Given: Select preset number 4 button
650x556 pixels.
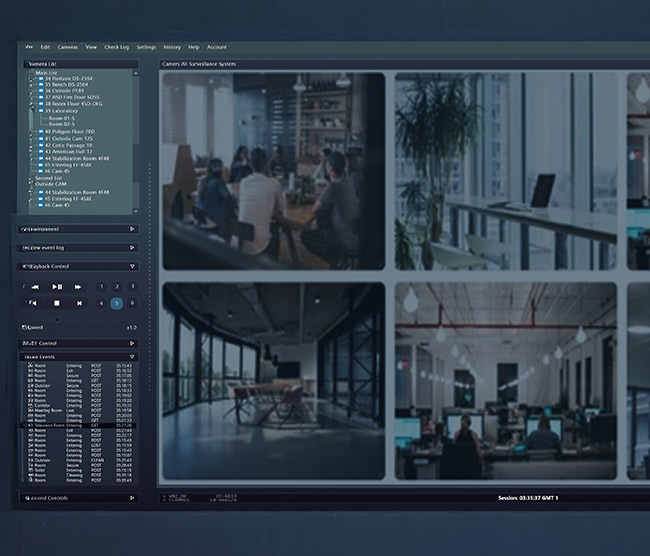Looking at the screenshot, I should [100, 303].
